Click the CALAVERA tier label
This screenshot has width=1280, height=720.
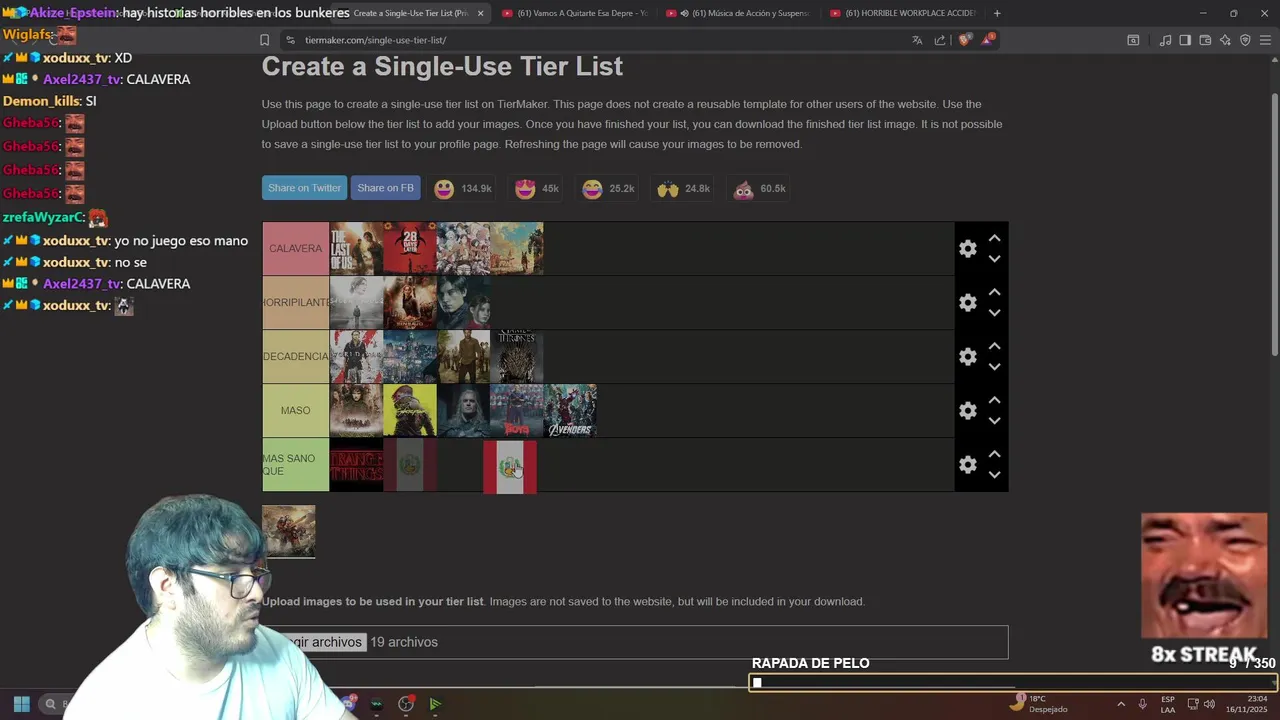click(296, 249)
